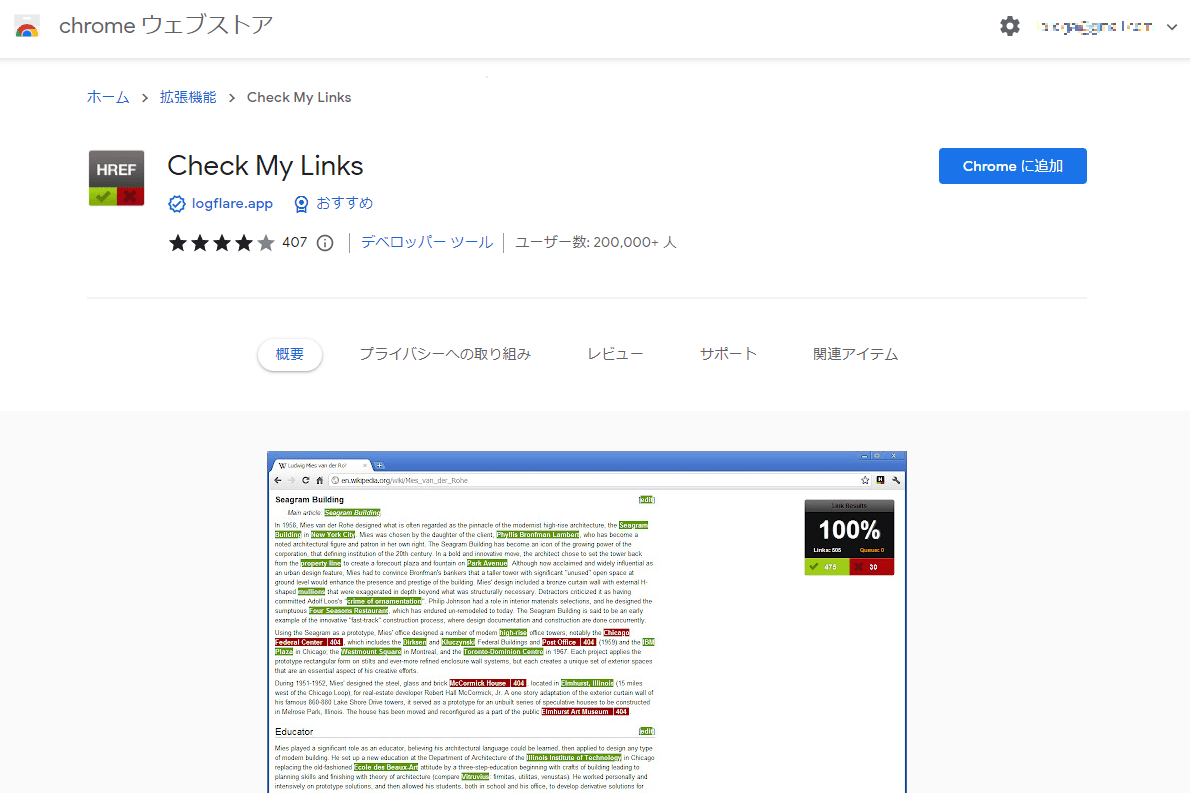Go to ホーム in the breadcrumb
This screenshot has width=1190, height=793.
108,97
